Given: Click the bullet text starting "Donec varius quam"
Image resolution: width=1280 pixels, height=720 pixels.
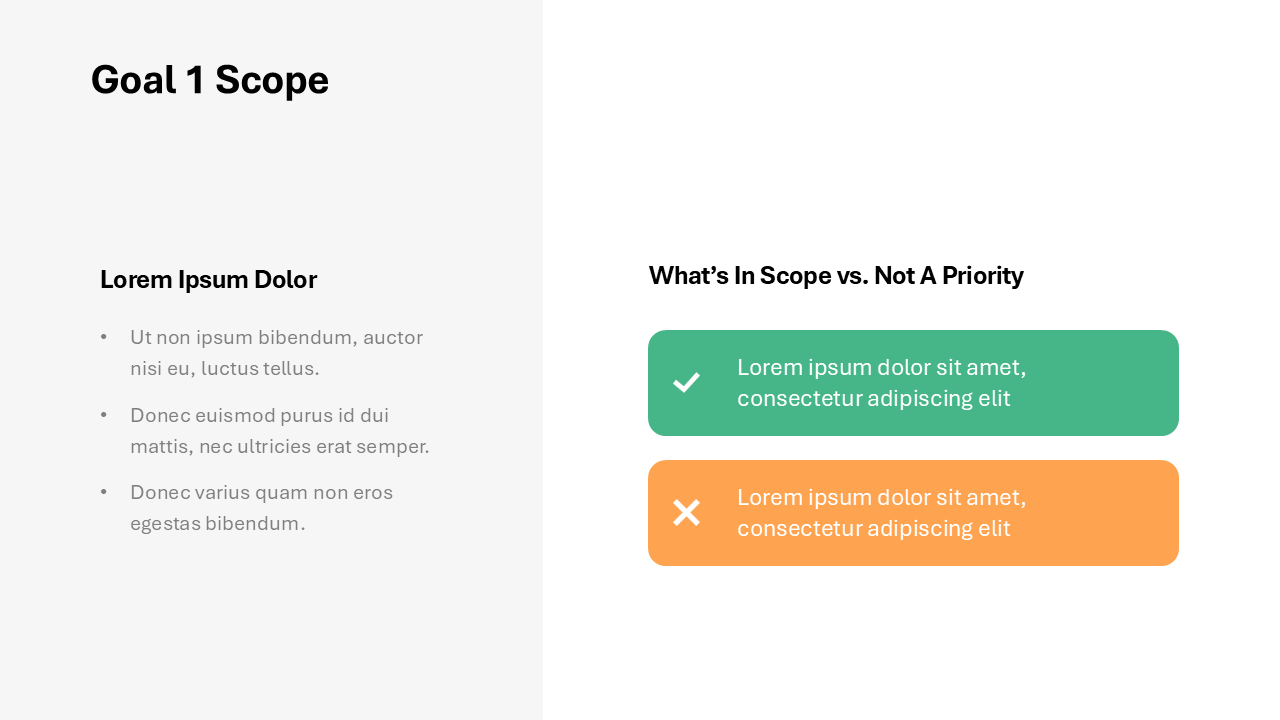Looking at the screenshot, I should 261,508.
